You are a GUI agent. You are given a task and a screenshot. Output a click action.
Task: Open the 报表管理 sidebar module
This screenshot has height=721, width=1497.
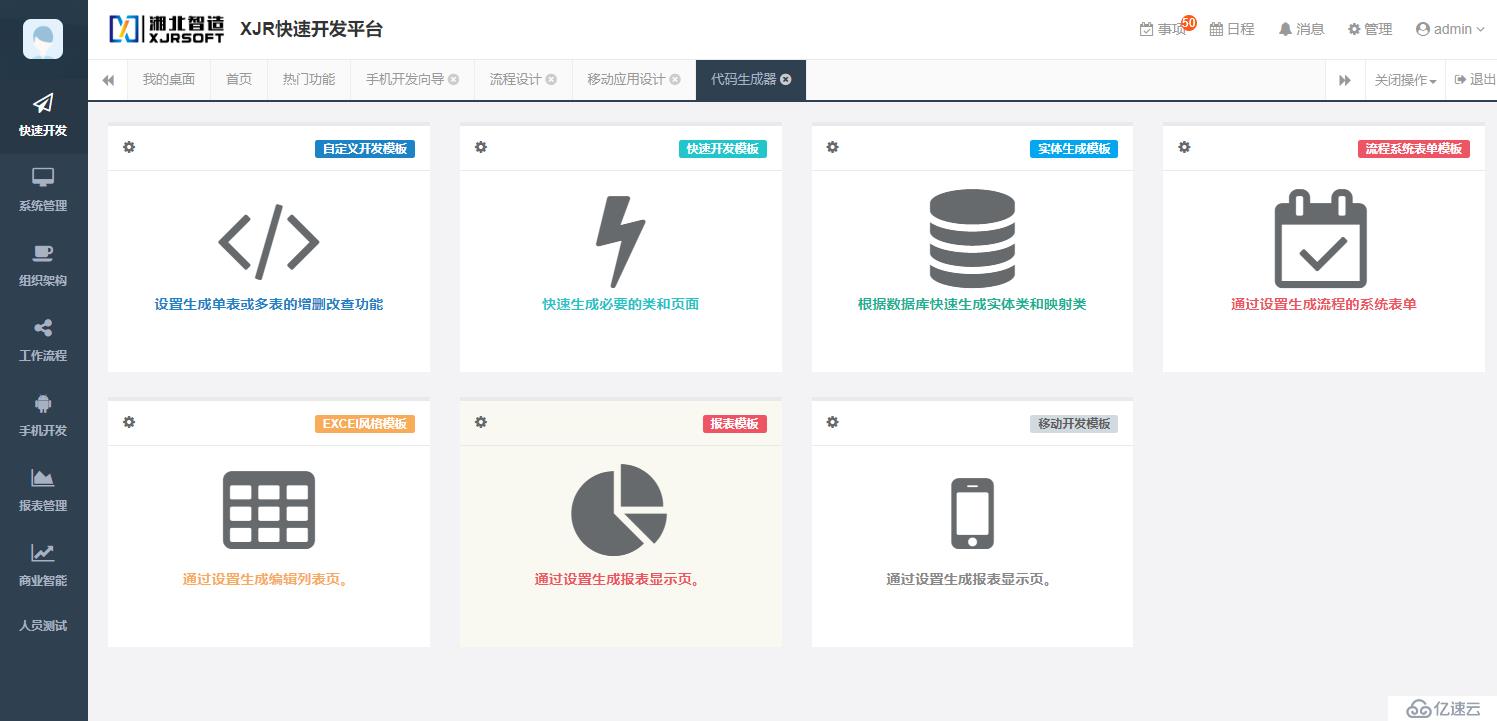click(43, 491)
